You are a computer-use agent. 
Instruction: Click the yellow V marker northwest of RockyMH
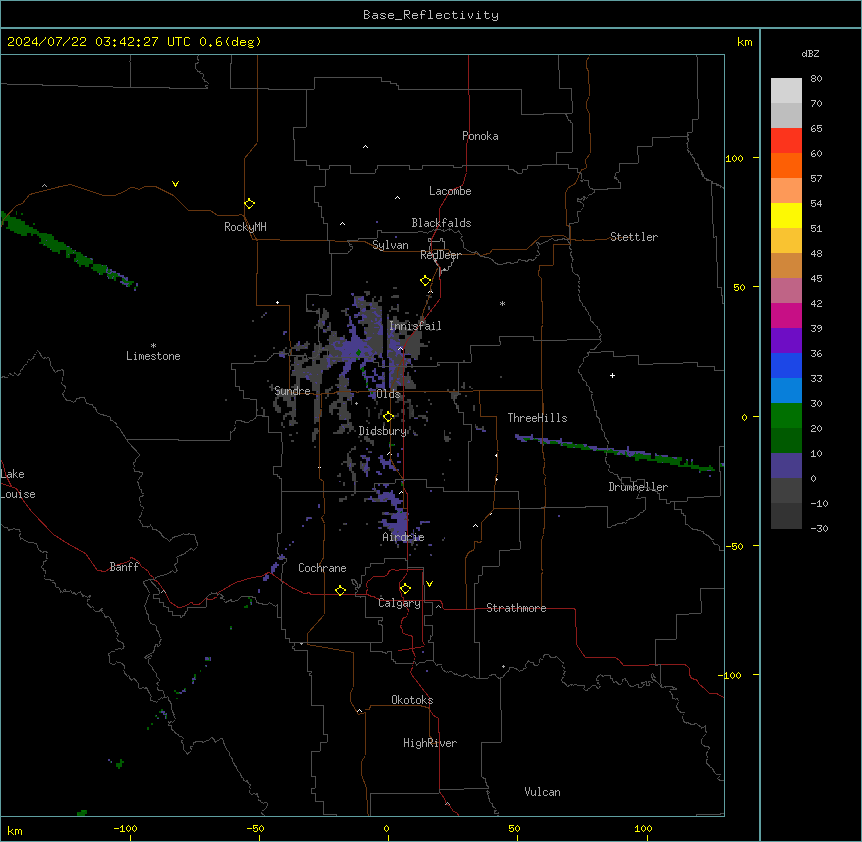(x=175, y=184)
